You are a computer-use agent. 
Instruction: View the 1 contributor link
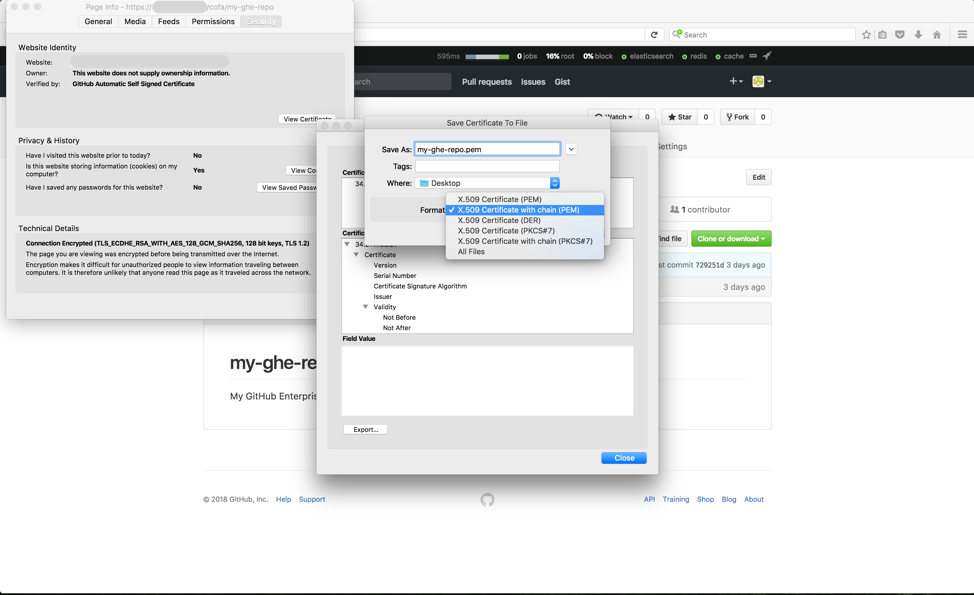pyautogui.click(x=700, y=210)
